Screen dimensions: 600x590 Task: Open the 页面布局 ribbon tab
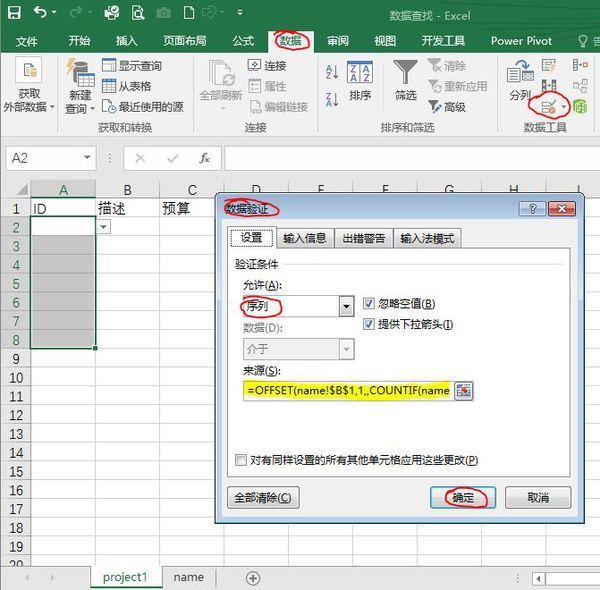[x=185, y=41]
